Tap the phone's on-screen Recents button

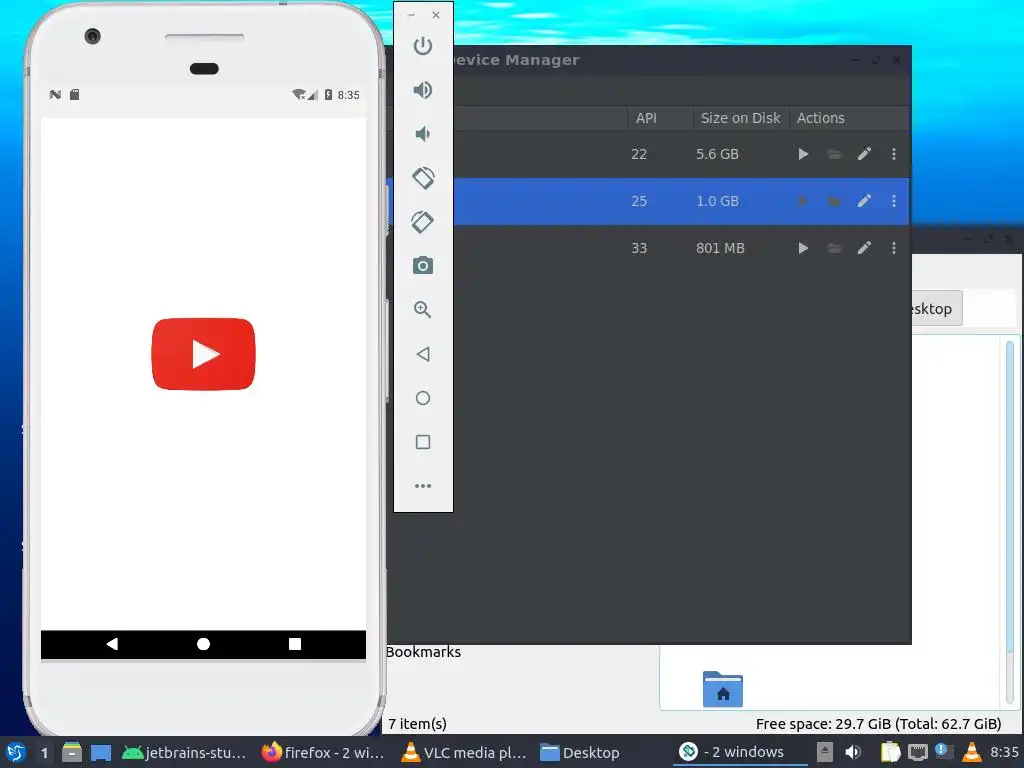tap(295, 644)
